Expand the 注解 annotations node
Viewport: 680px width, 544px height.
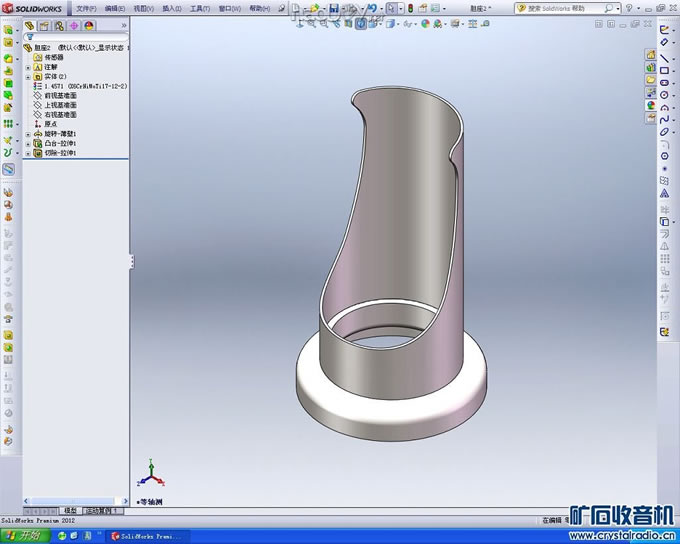(x=28, y=67)
